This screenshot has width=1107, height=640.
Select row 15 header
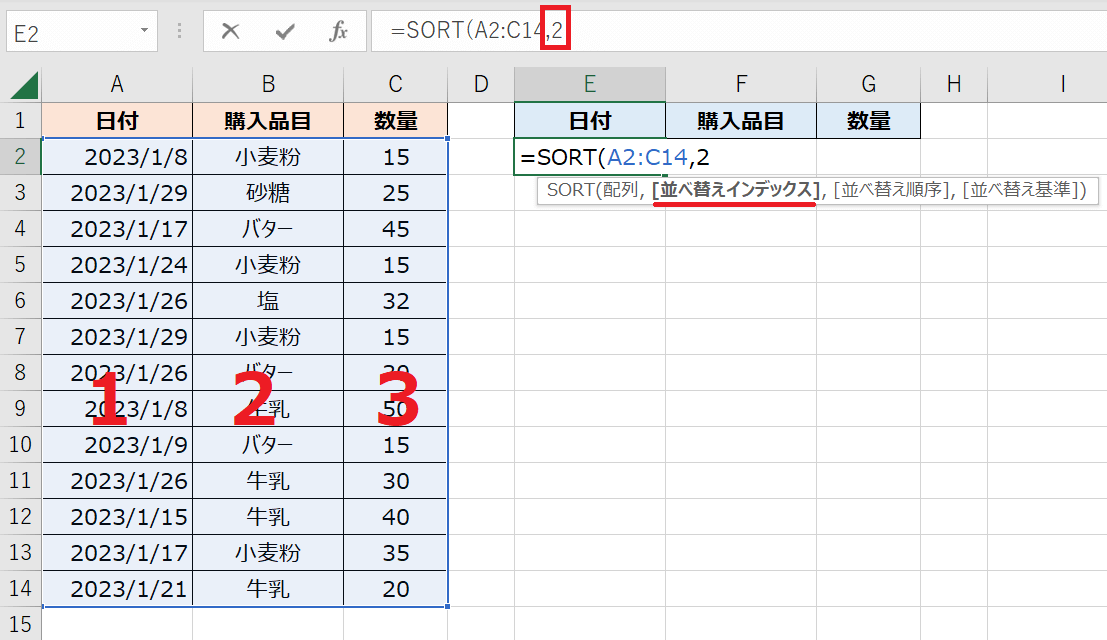pos(20,624)
